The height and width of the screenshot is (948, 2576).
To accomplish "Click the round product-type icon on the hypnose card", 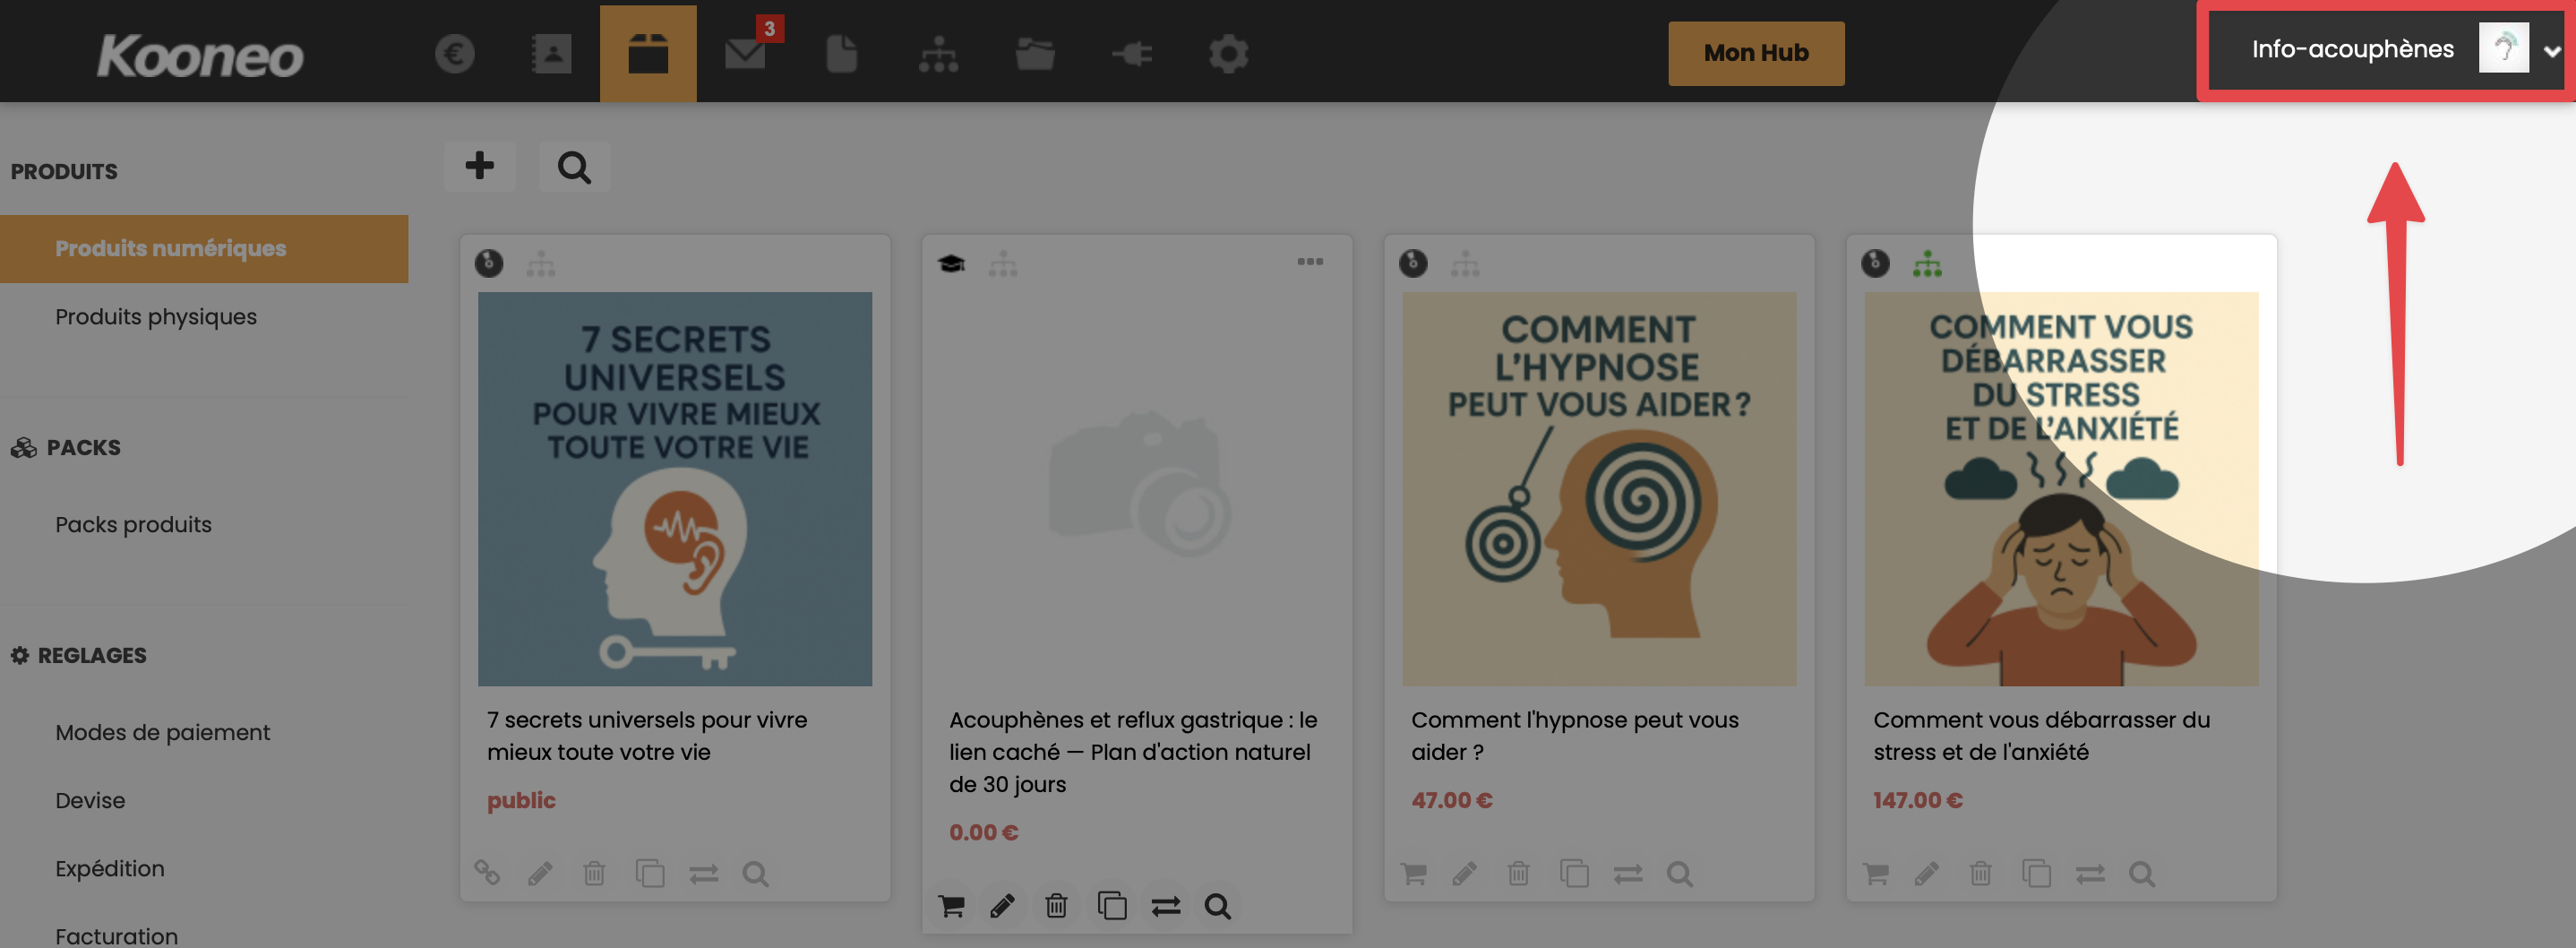I will pos(1412,263).
